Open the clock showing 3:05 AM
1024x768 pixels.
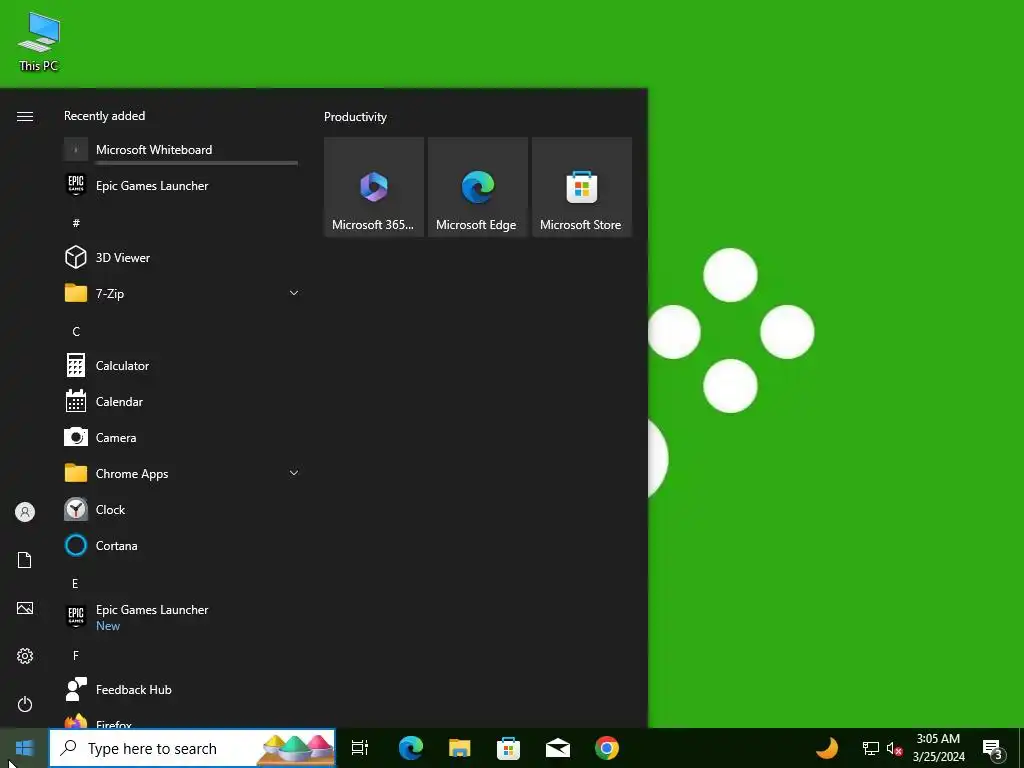(938, 748)
